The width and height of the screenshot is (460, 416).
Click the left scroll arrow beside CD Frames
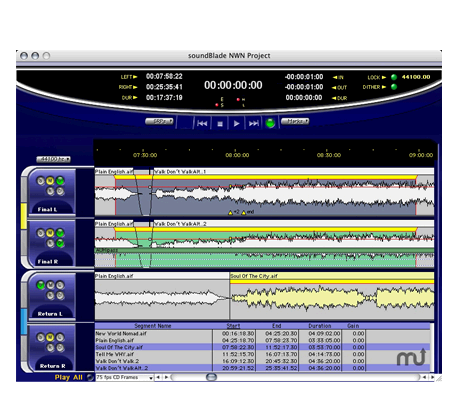pos(158,377)
